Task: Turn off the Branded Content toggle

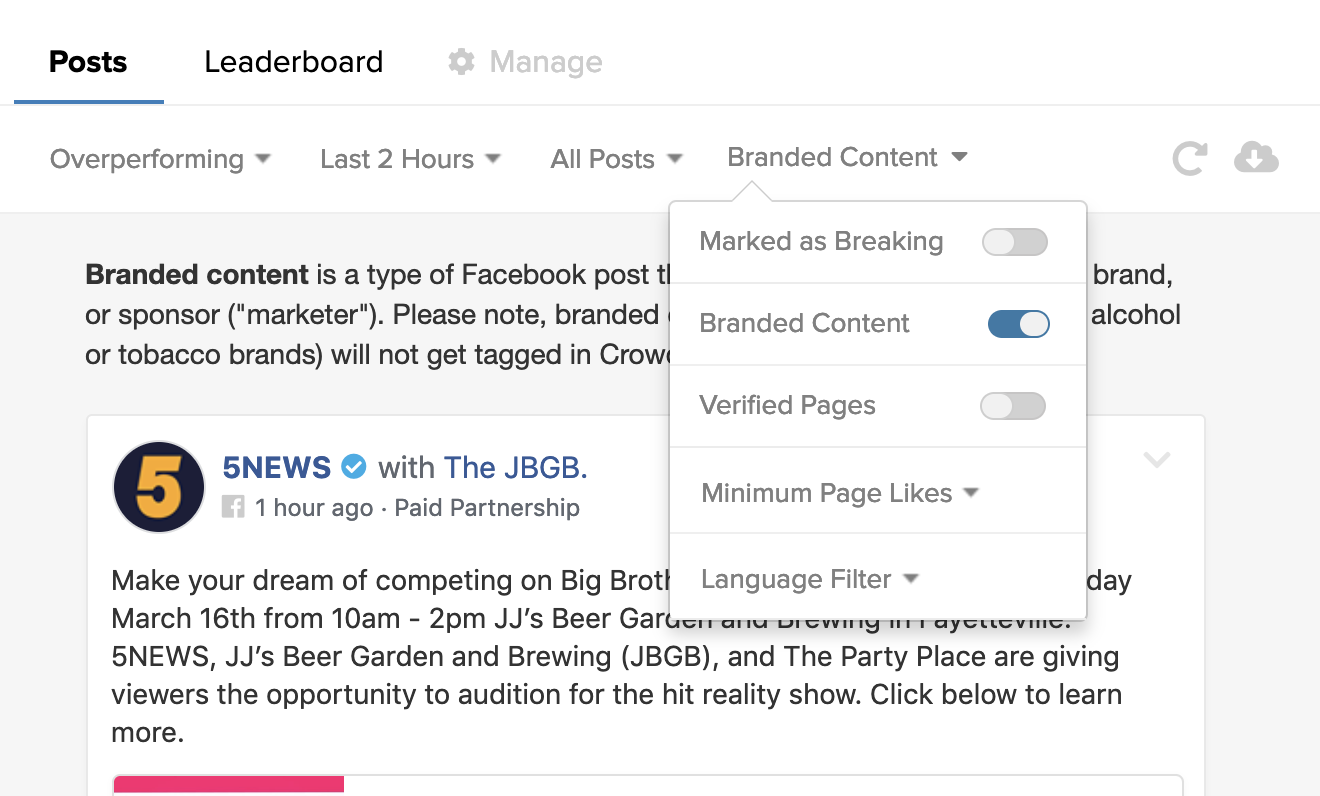Action: (x=1018, y=324)
